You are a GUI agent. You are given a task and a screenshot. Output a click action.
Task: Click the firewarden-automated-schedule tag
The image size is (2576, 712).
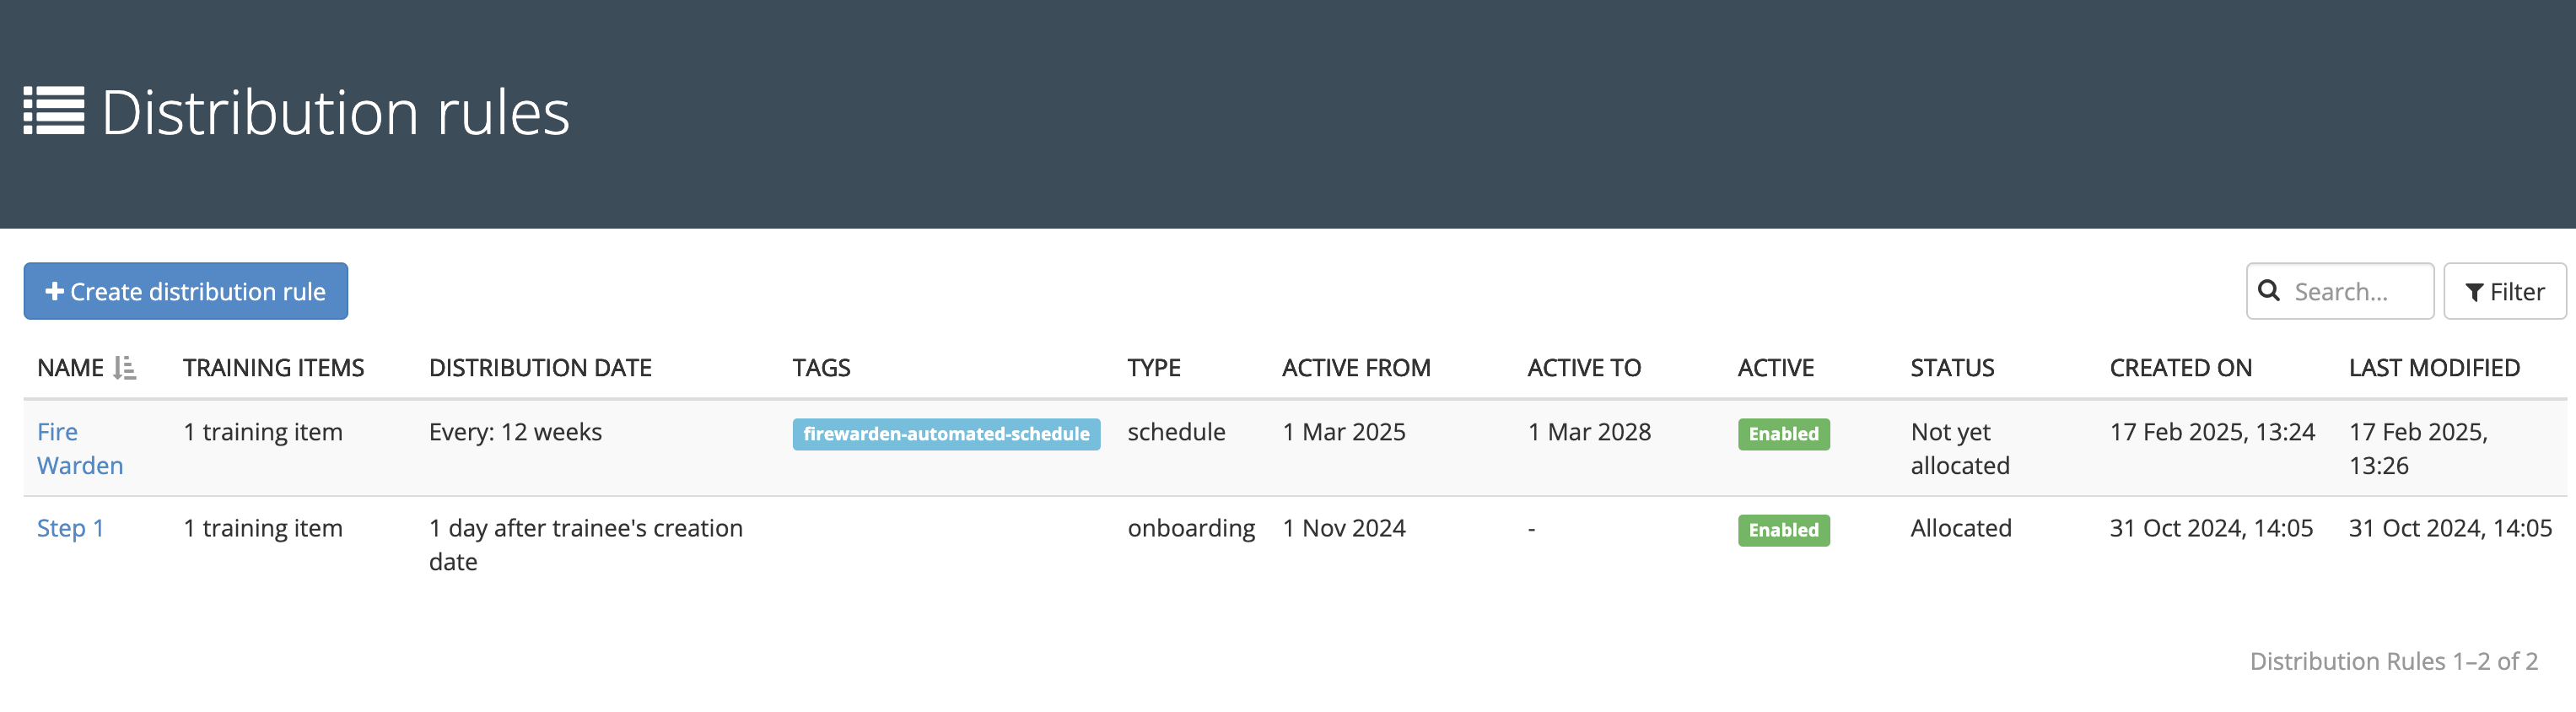(945, 434)
